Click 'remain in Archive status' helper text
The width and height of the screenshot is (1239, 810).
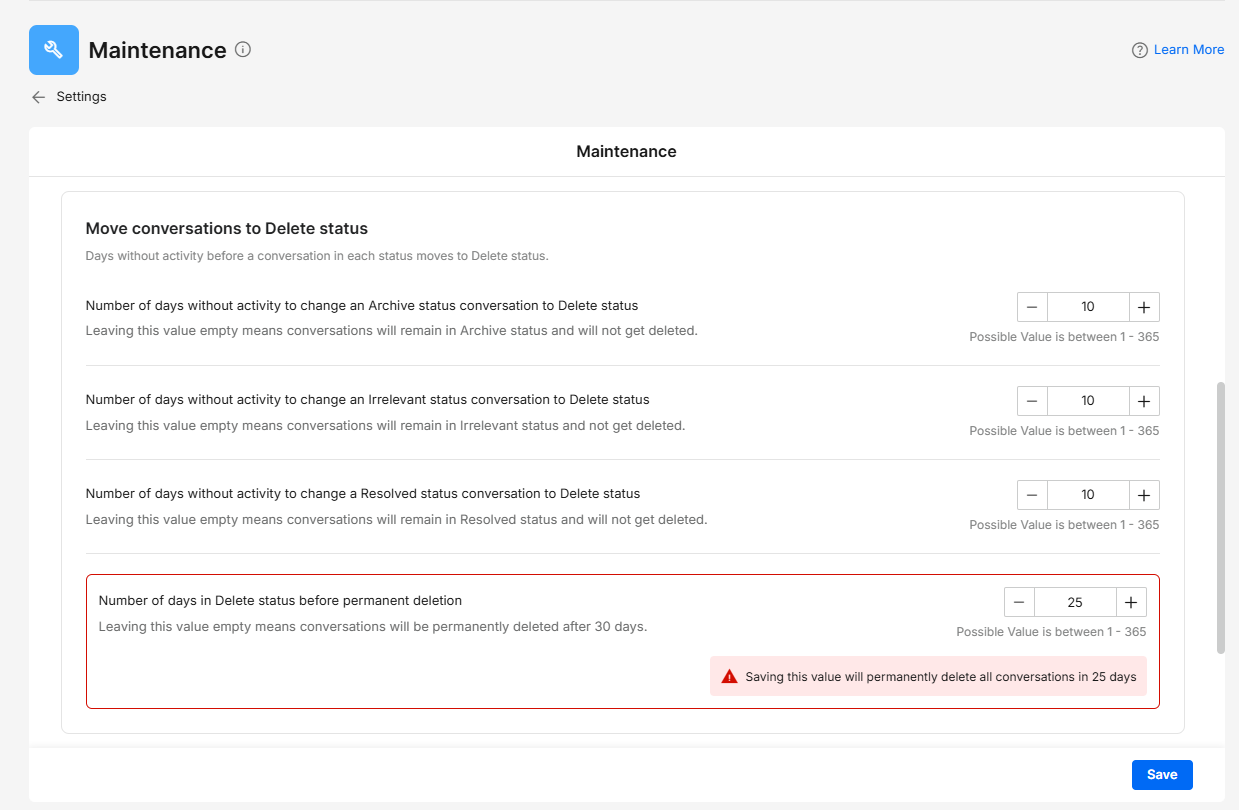(x=391, y=330)
